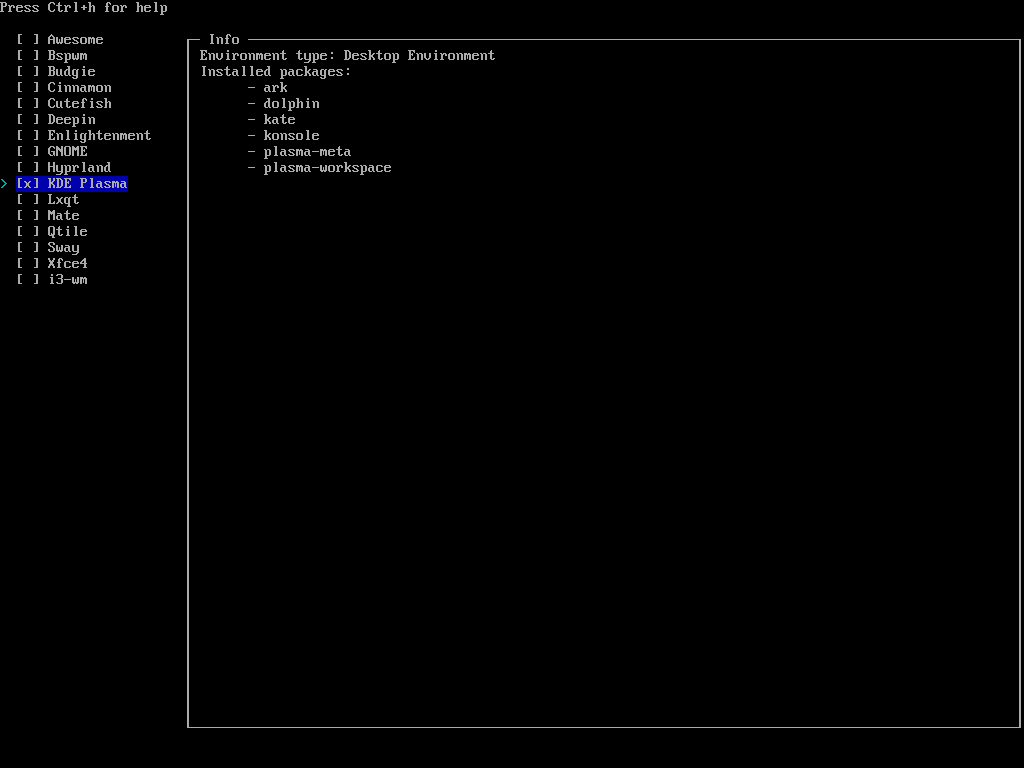Click the Info panel title

click(224, 40)
